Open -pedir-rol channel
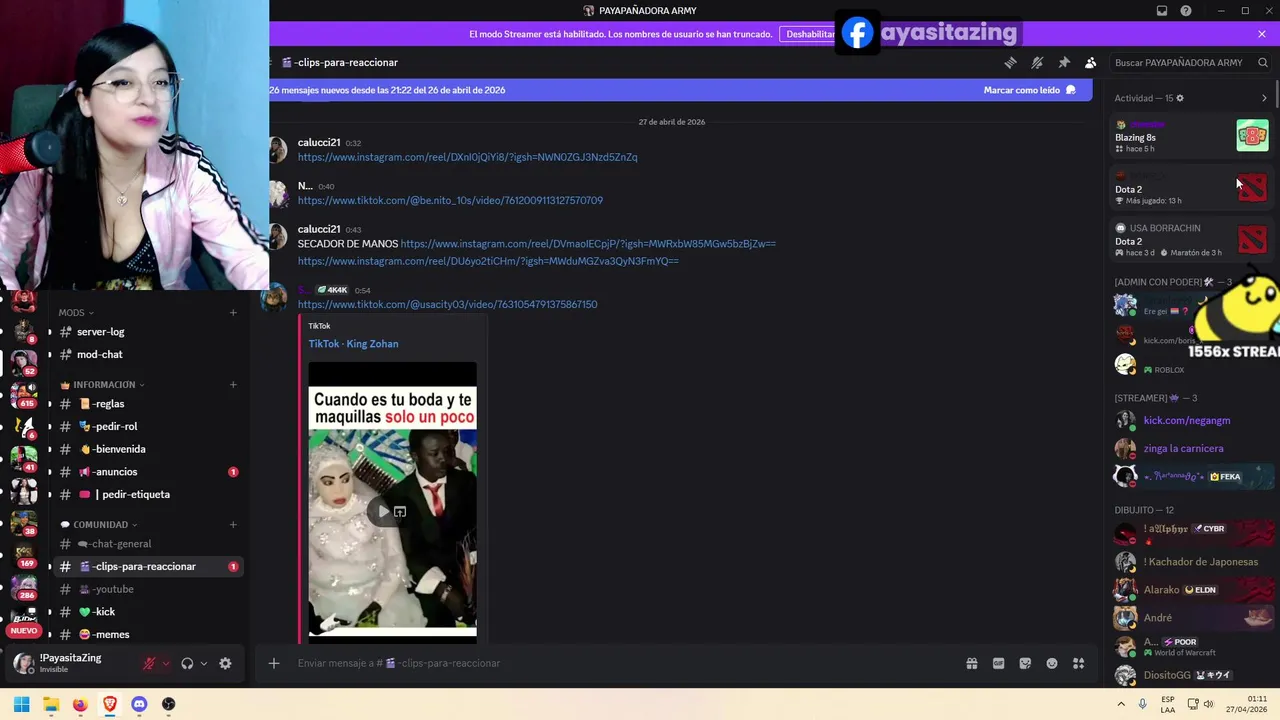 (148, 427)
